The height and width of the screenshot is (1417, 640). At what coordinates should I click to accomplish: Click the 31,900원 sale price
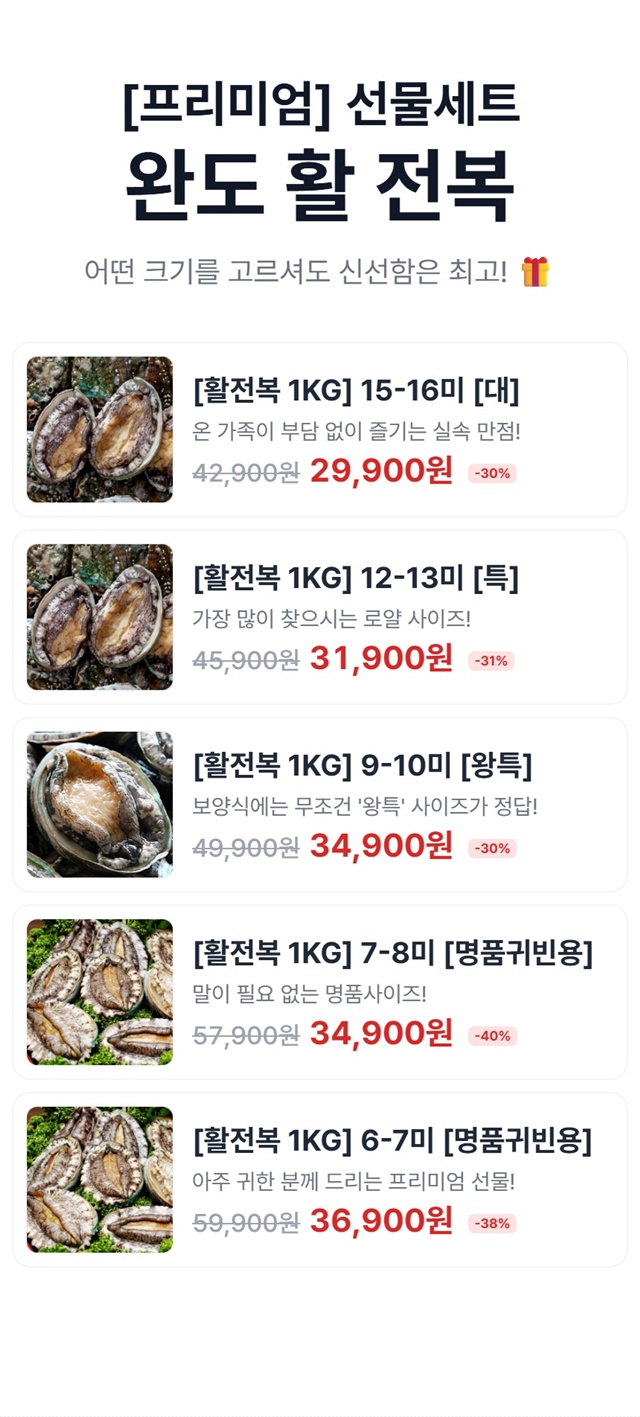381,659
